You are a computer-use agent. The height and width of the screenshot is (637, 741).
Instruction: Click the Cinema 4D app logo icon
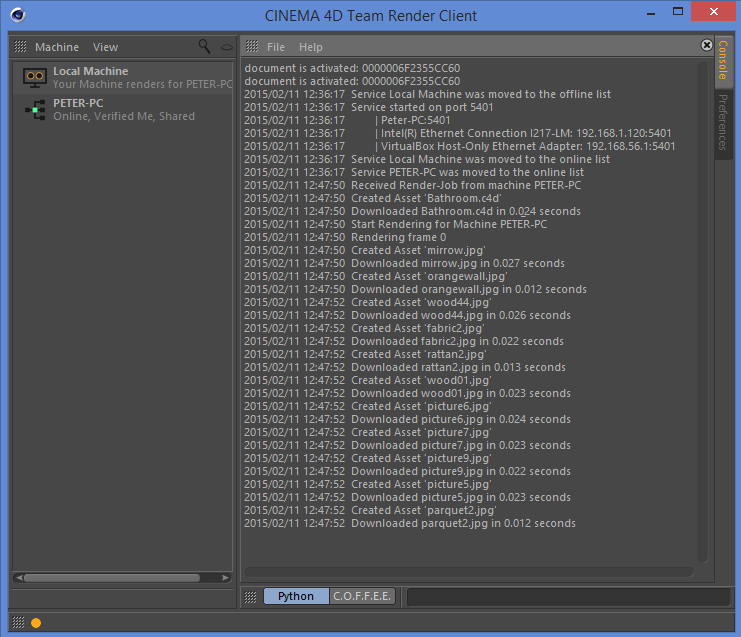[18, 15]
